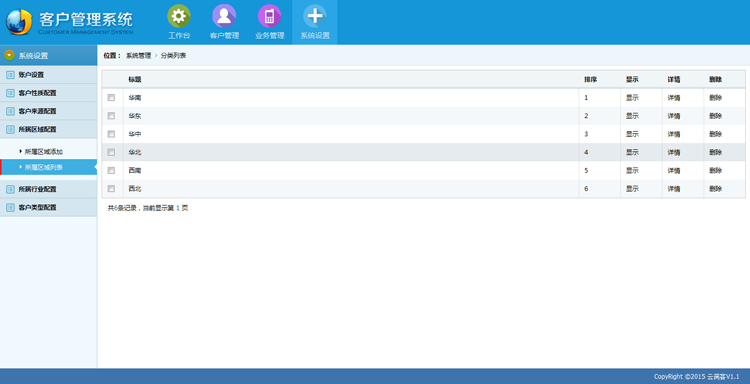Click 显示 link in the 西南 row
This screenshot has height=384, width=750.
click(x=632, y=170)
